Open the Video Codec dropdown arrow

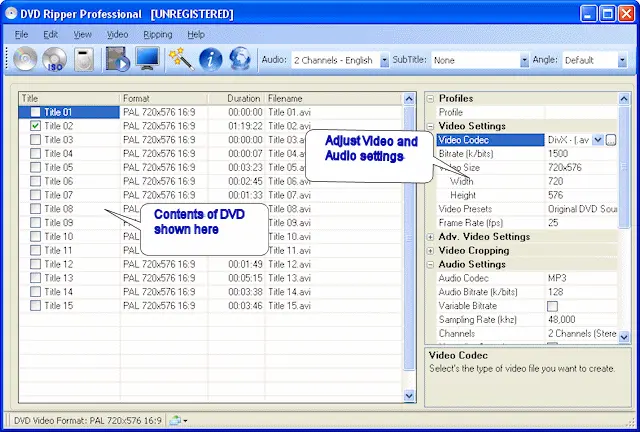pyautogui.click(x=598, y=140)
